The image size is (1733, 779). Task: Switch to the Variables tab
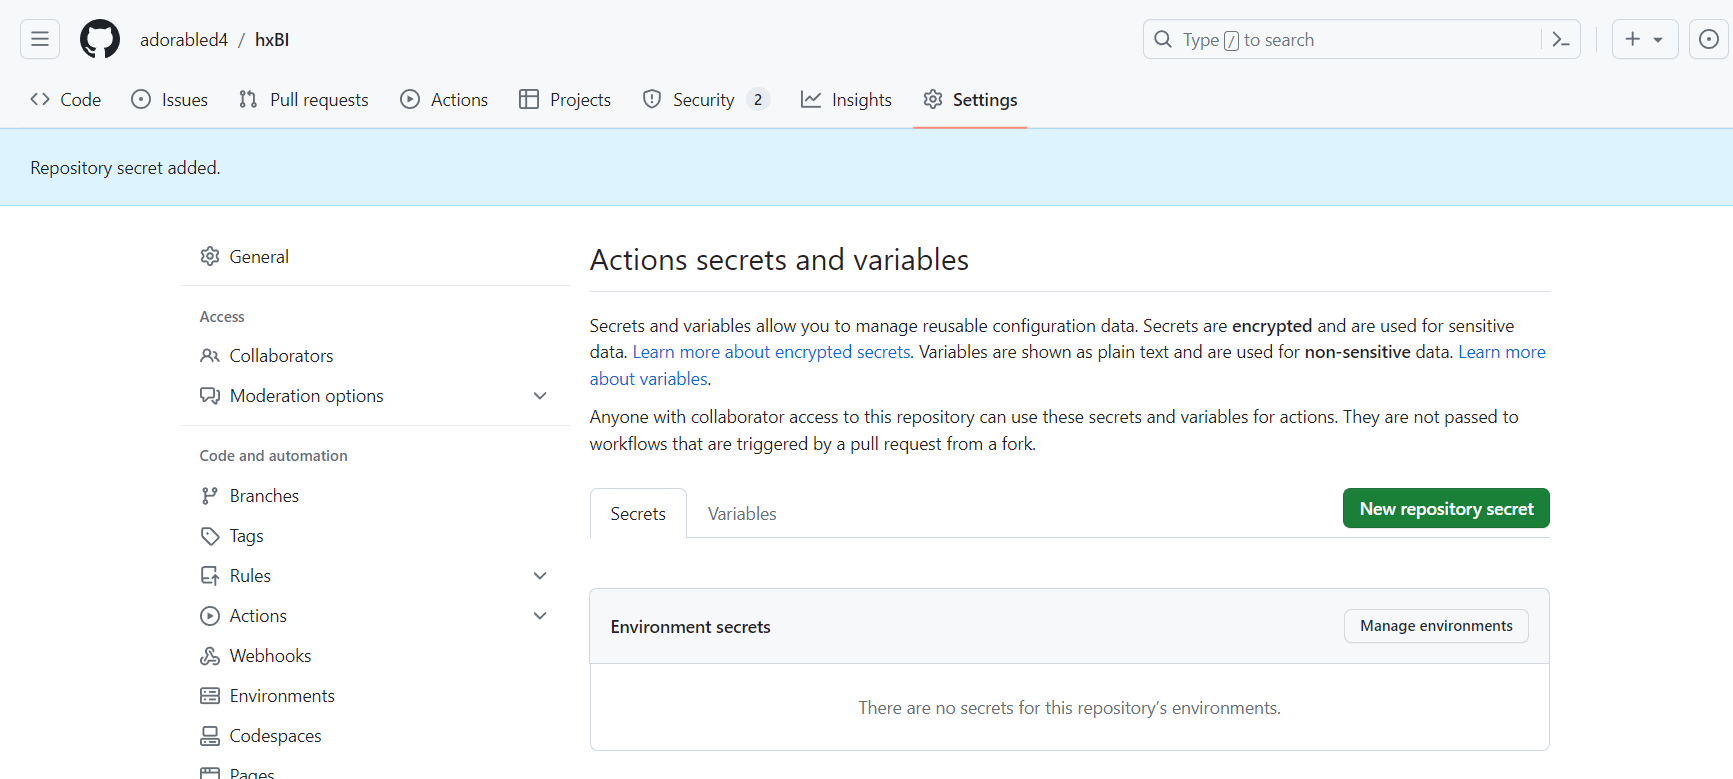click(741, 514)
